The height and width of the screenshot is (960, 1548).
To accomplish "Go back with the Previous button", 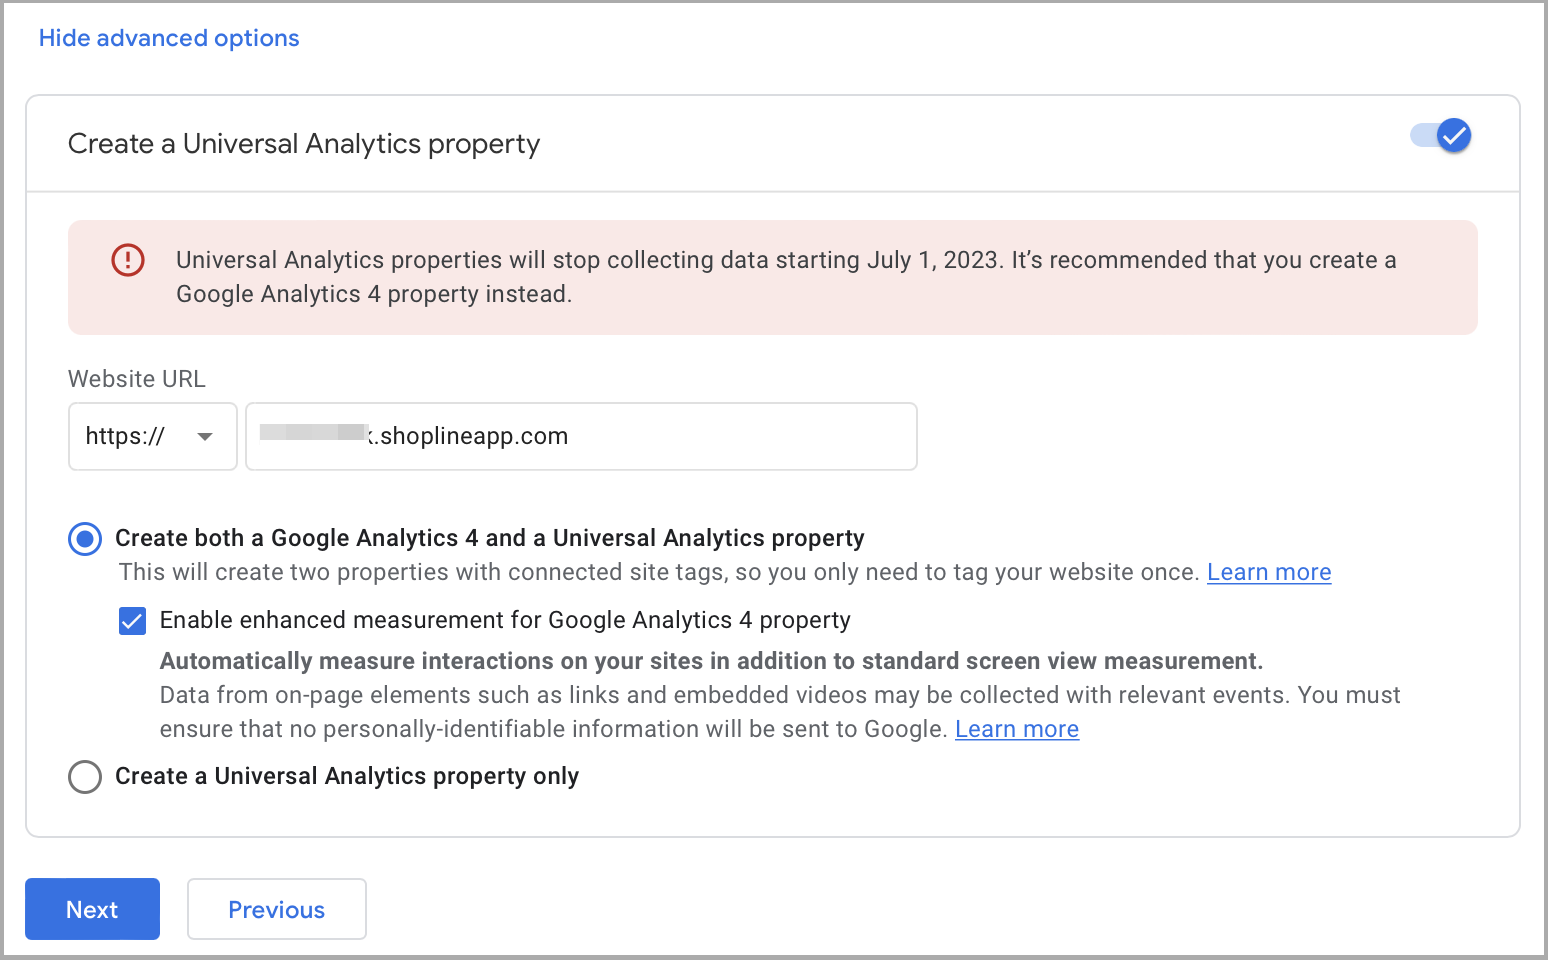I will pos(277,909).
